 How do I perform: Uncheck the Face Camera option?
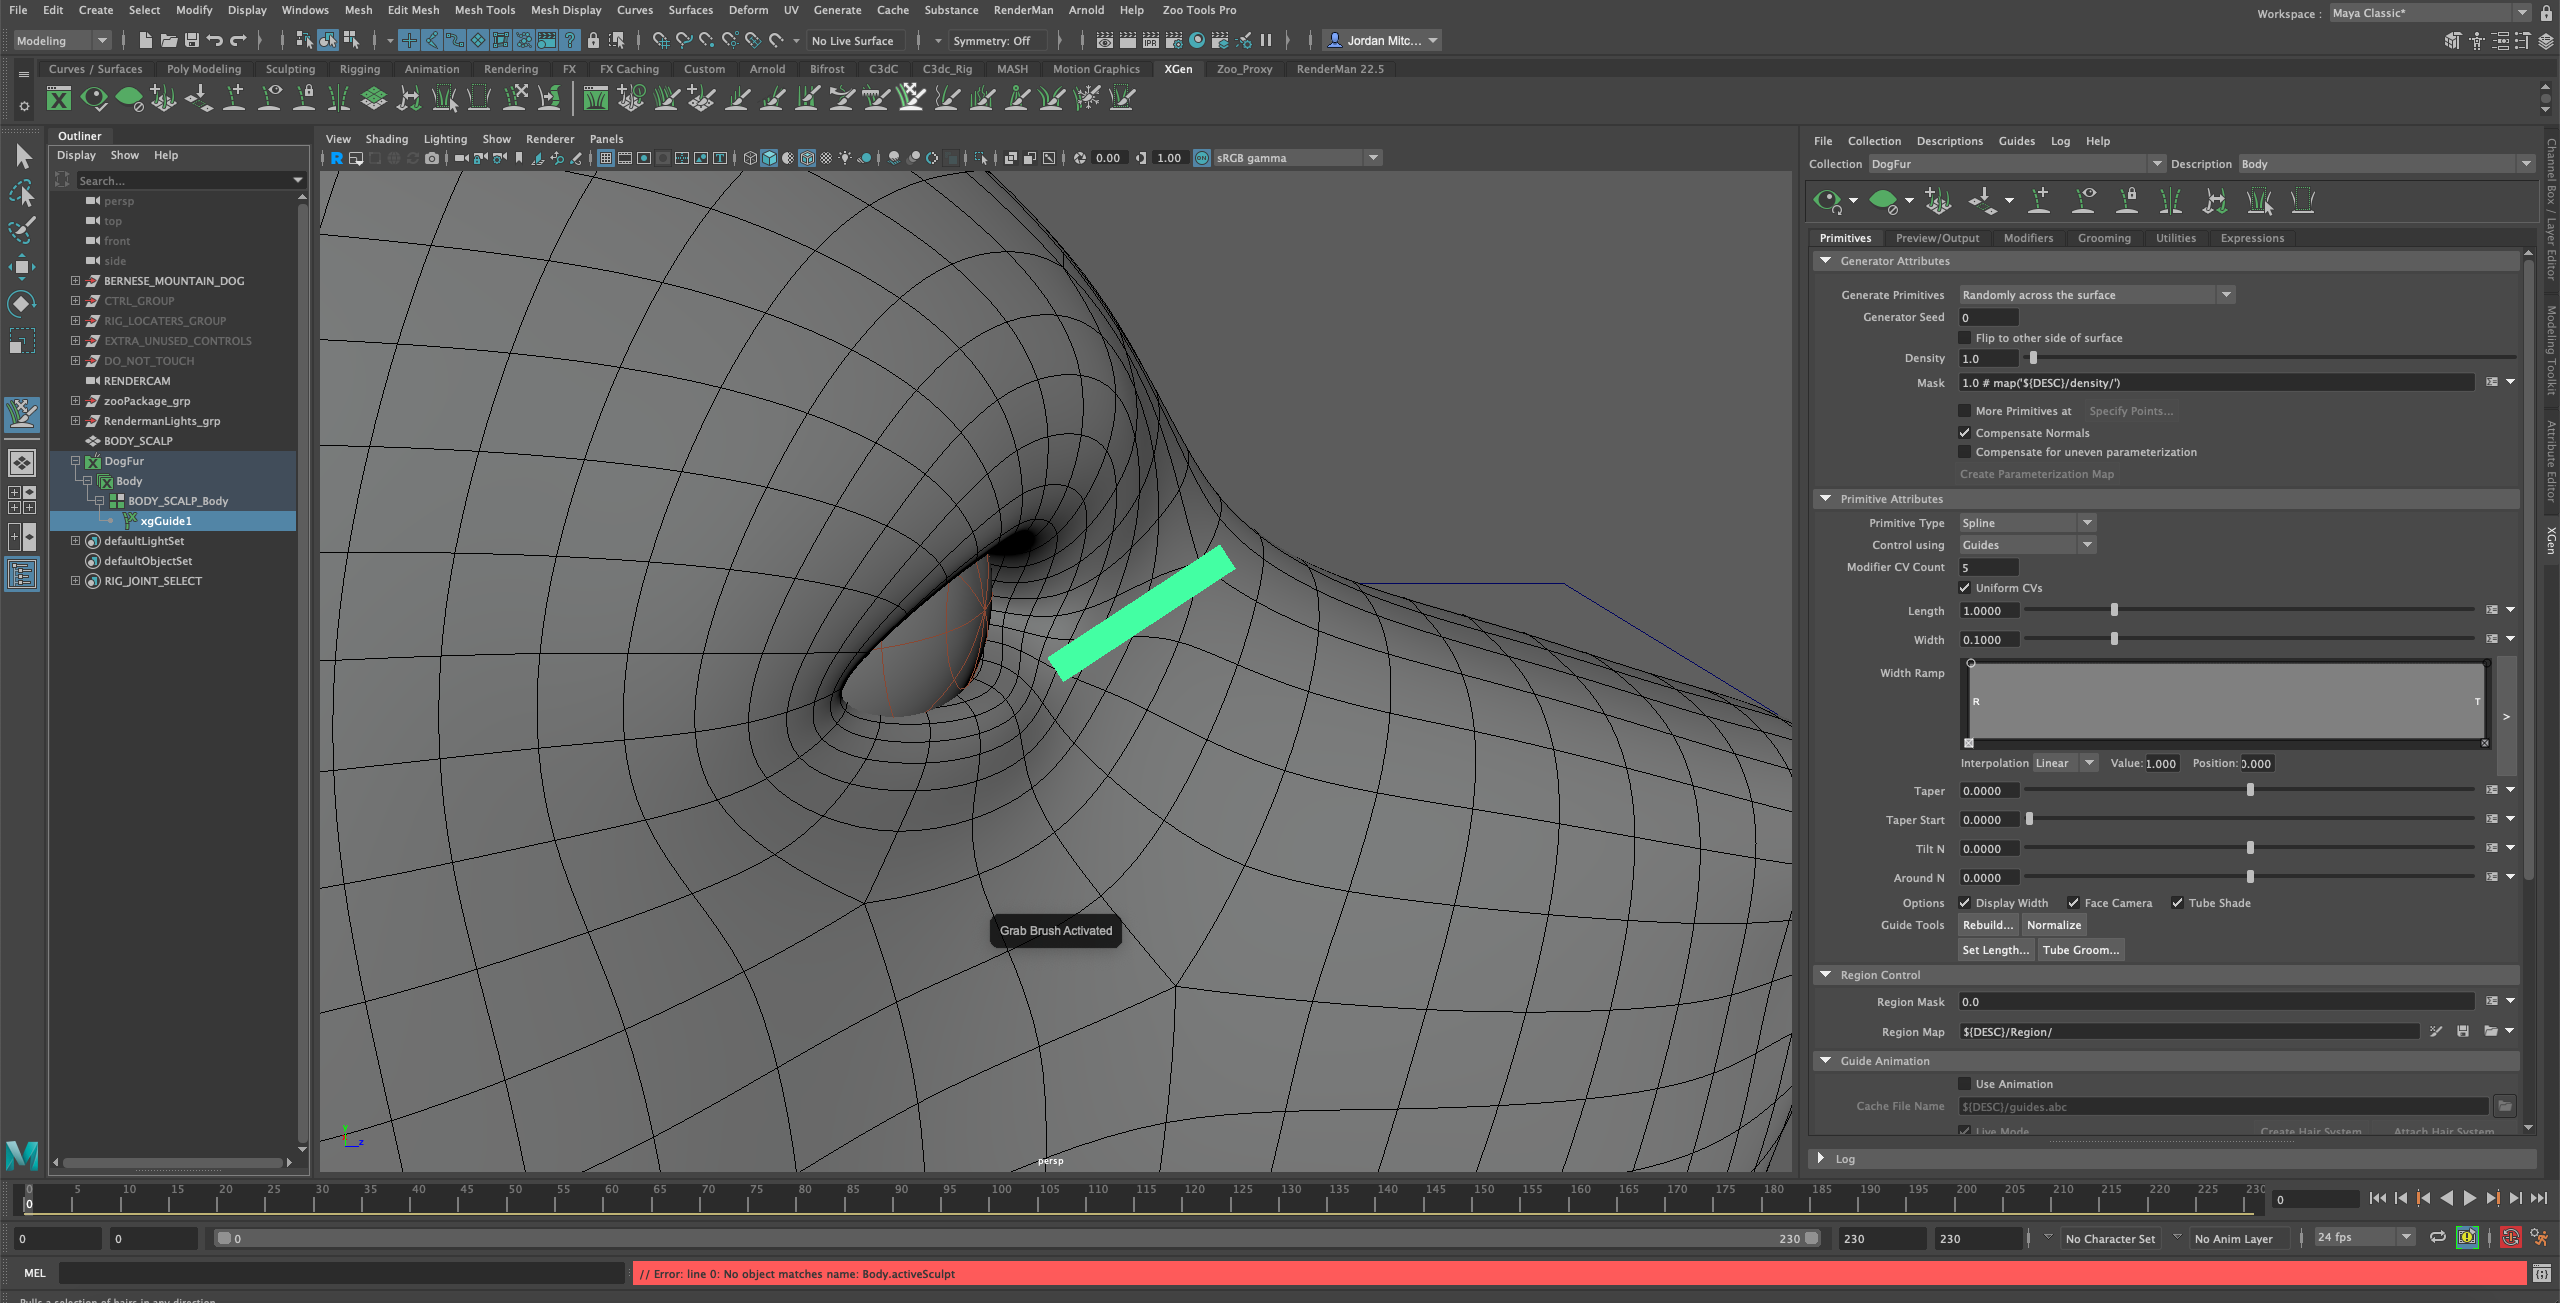coord(2072,902)
